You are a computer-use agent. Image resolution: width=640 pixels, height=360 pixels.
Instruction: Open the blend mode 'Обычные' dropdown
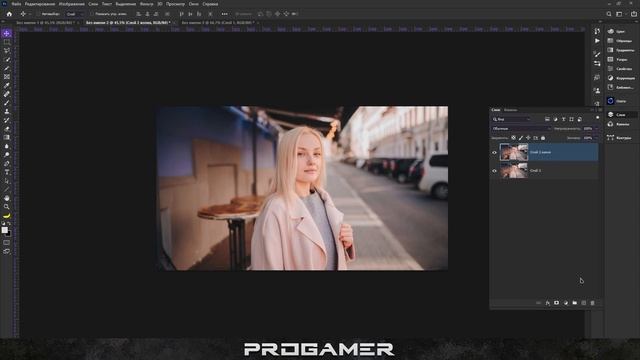[x=521, y=129]
